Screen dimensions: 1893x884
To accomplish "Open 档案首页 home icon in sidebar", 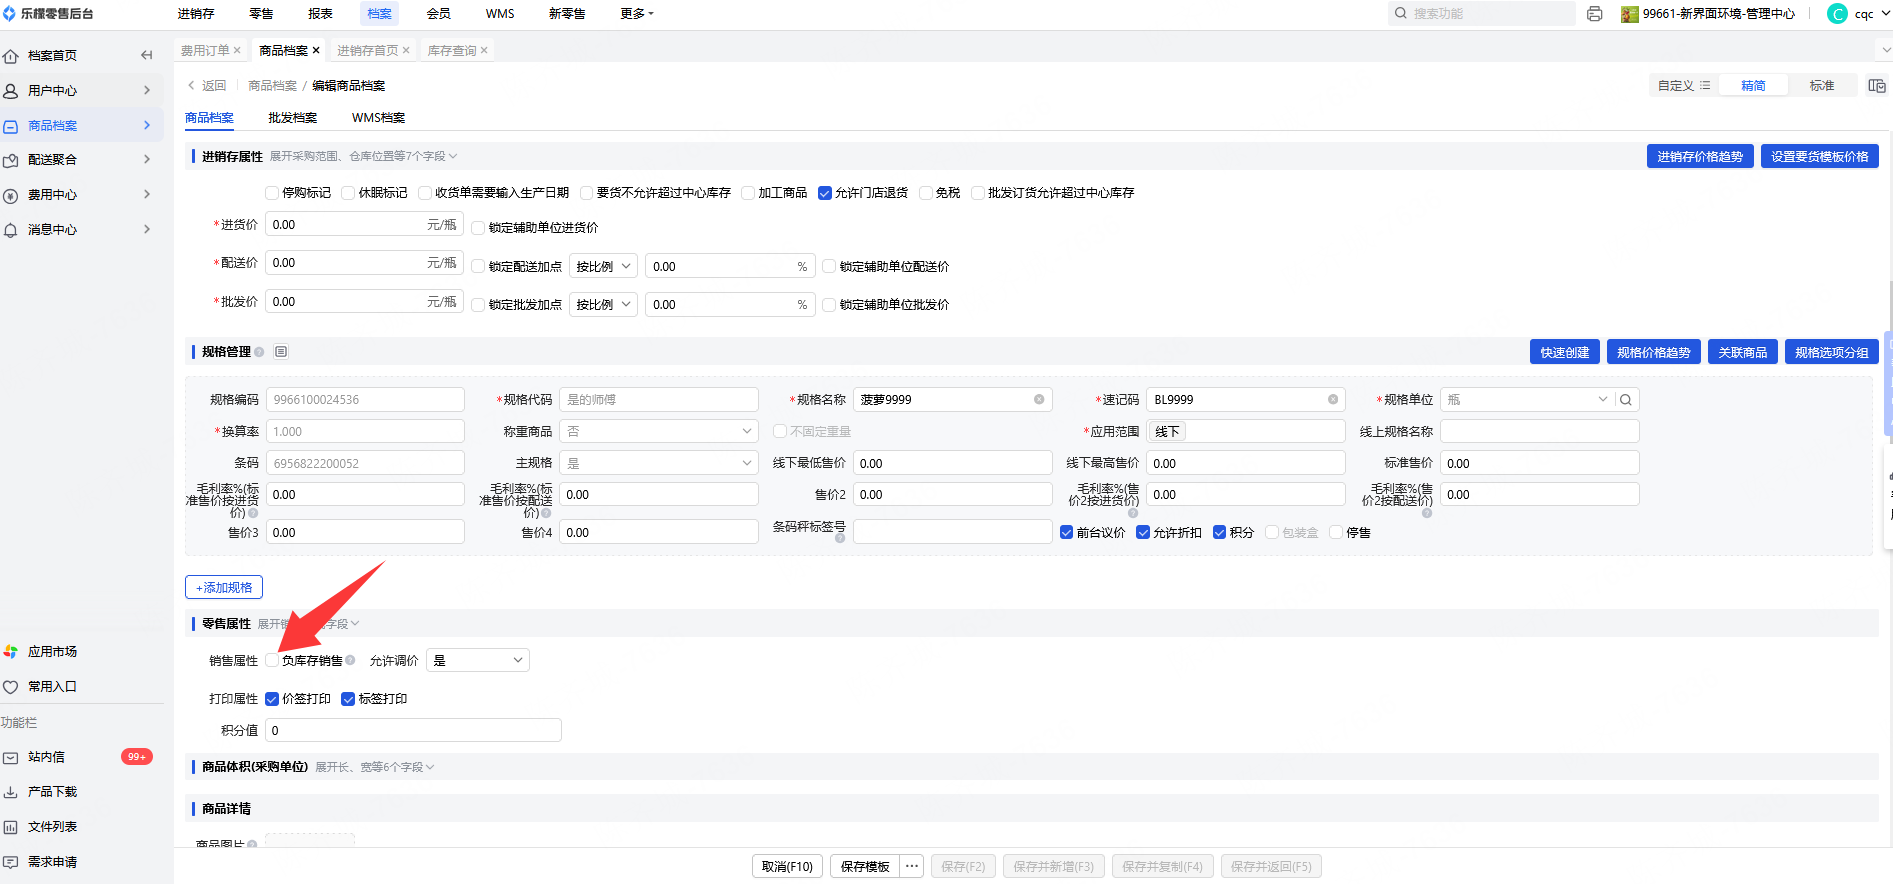I will click(11, 56).
